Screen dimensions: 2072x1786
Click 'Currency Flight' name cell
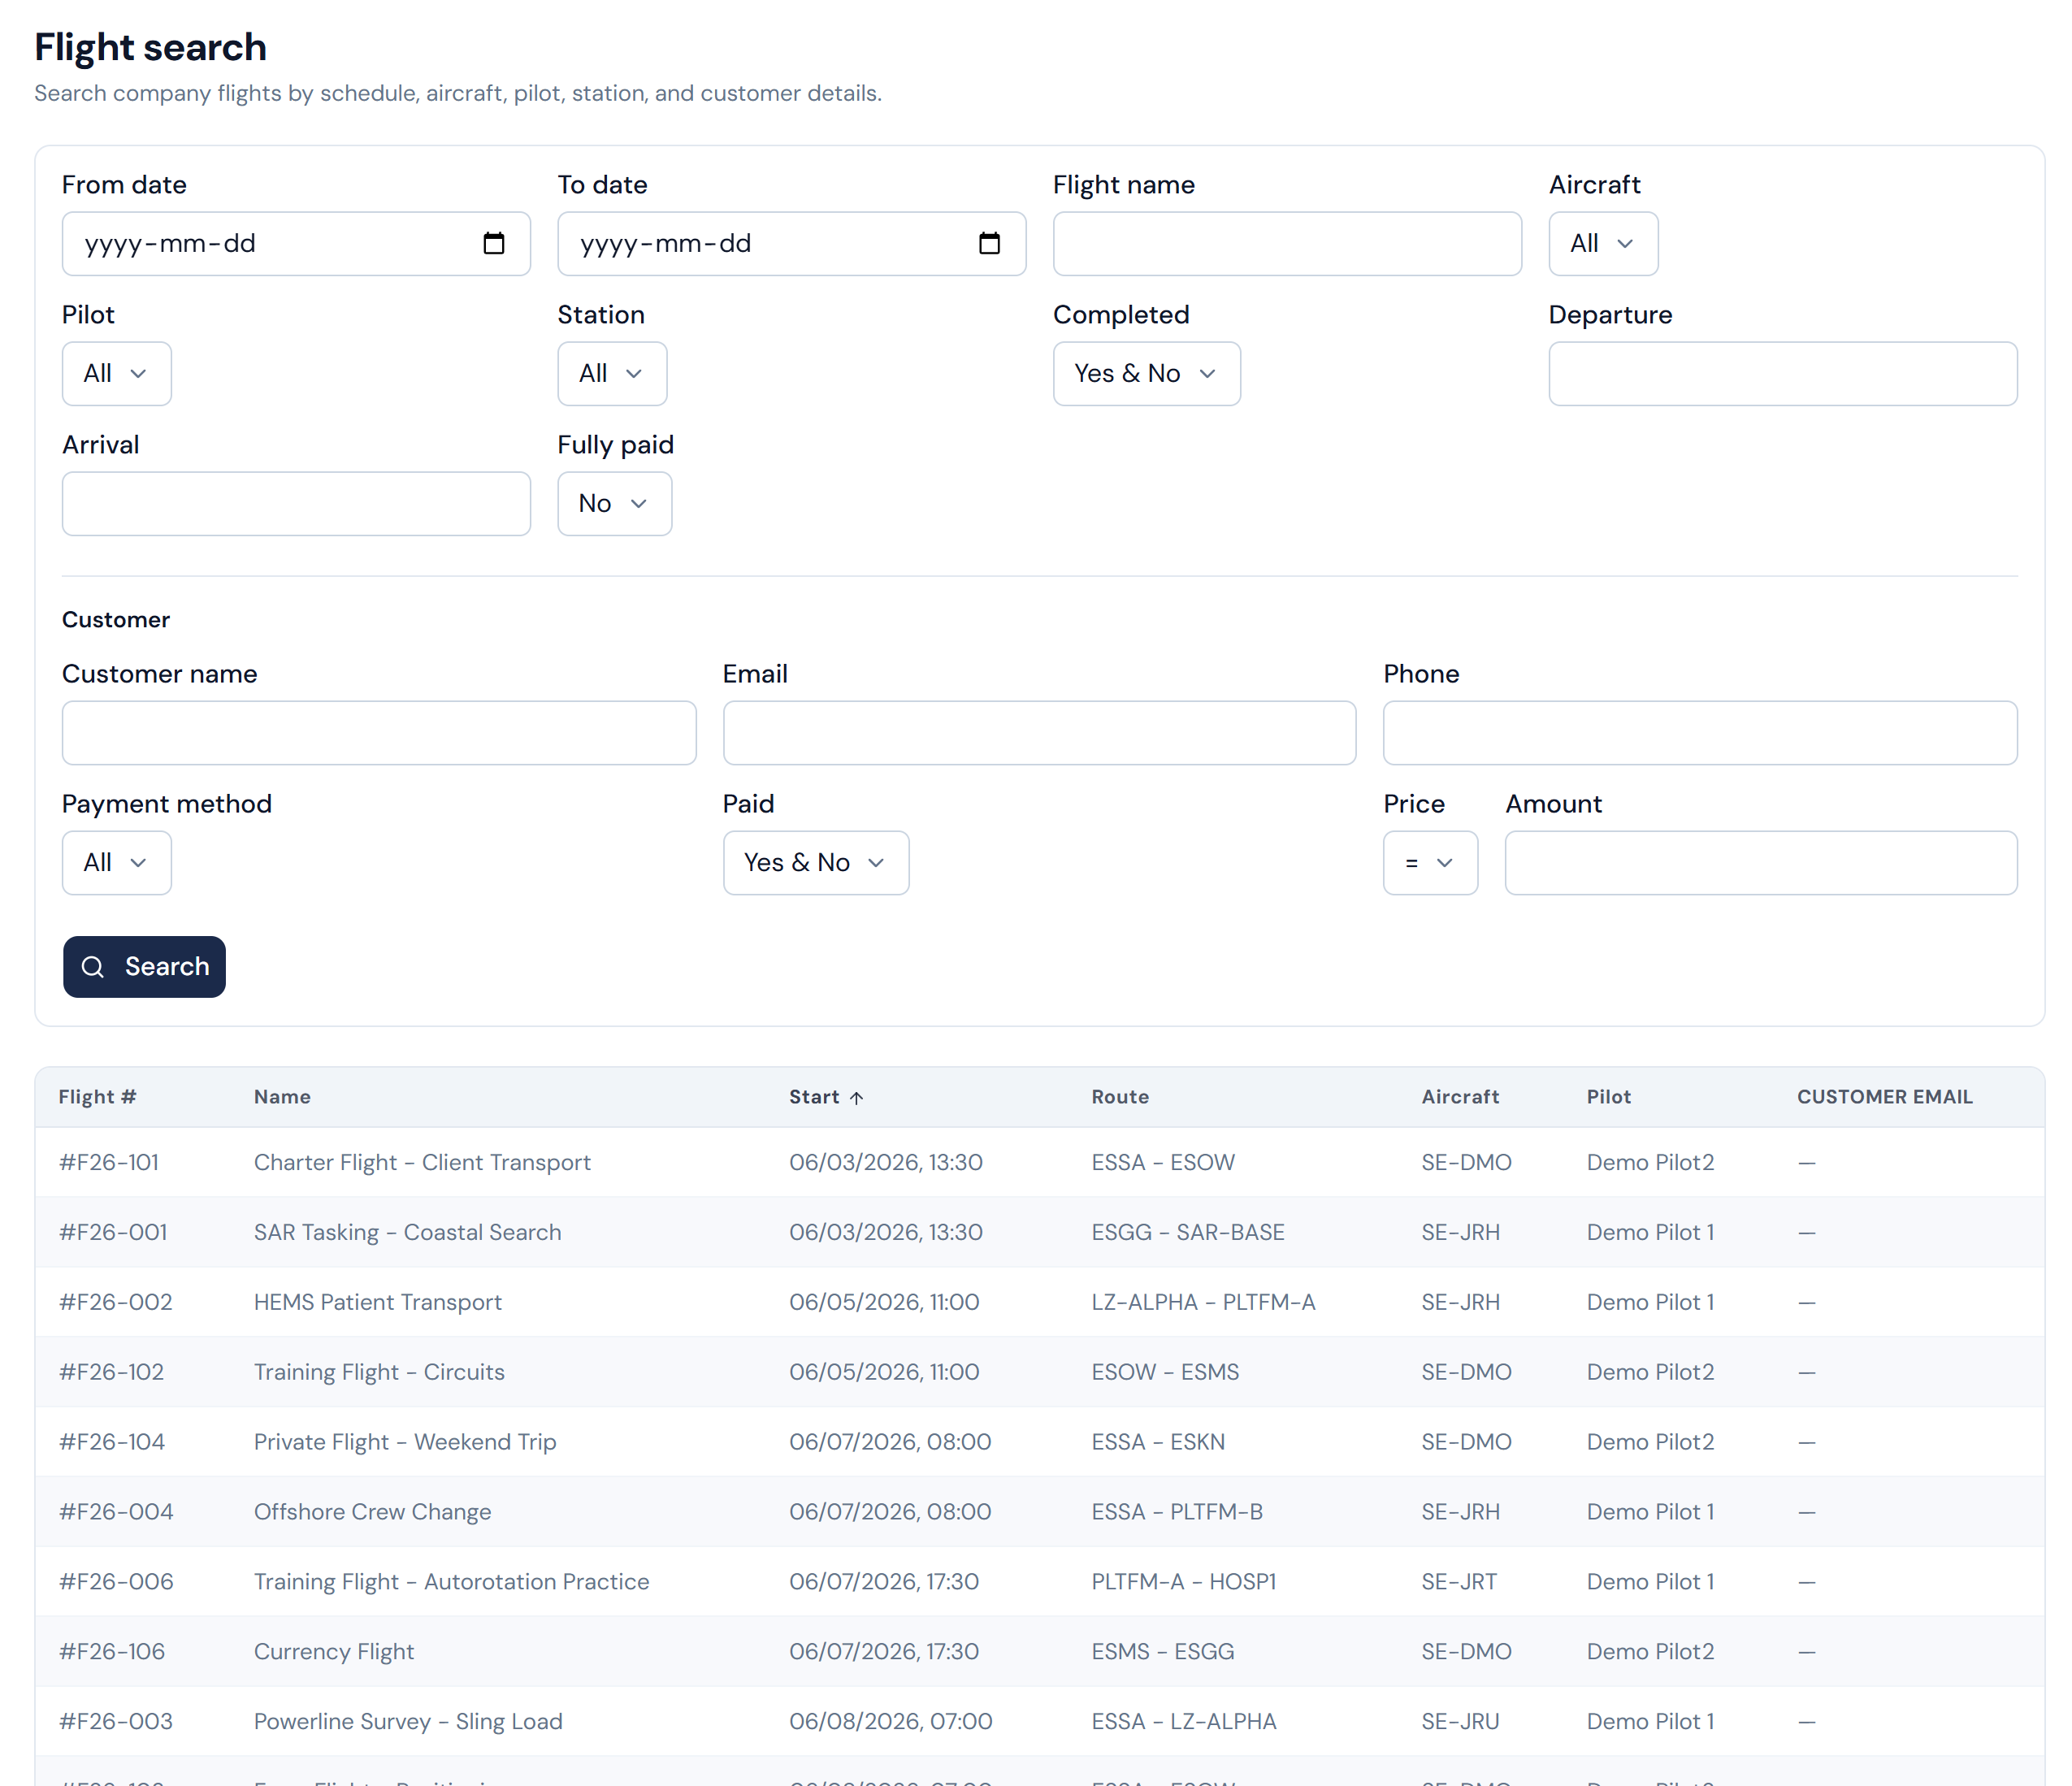(334, 1652)
